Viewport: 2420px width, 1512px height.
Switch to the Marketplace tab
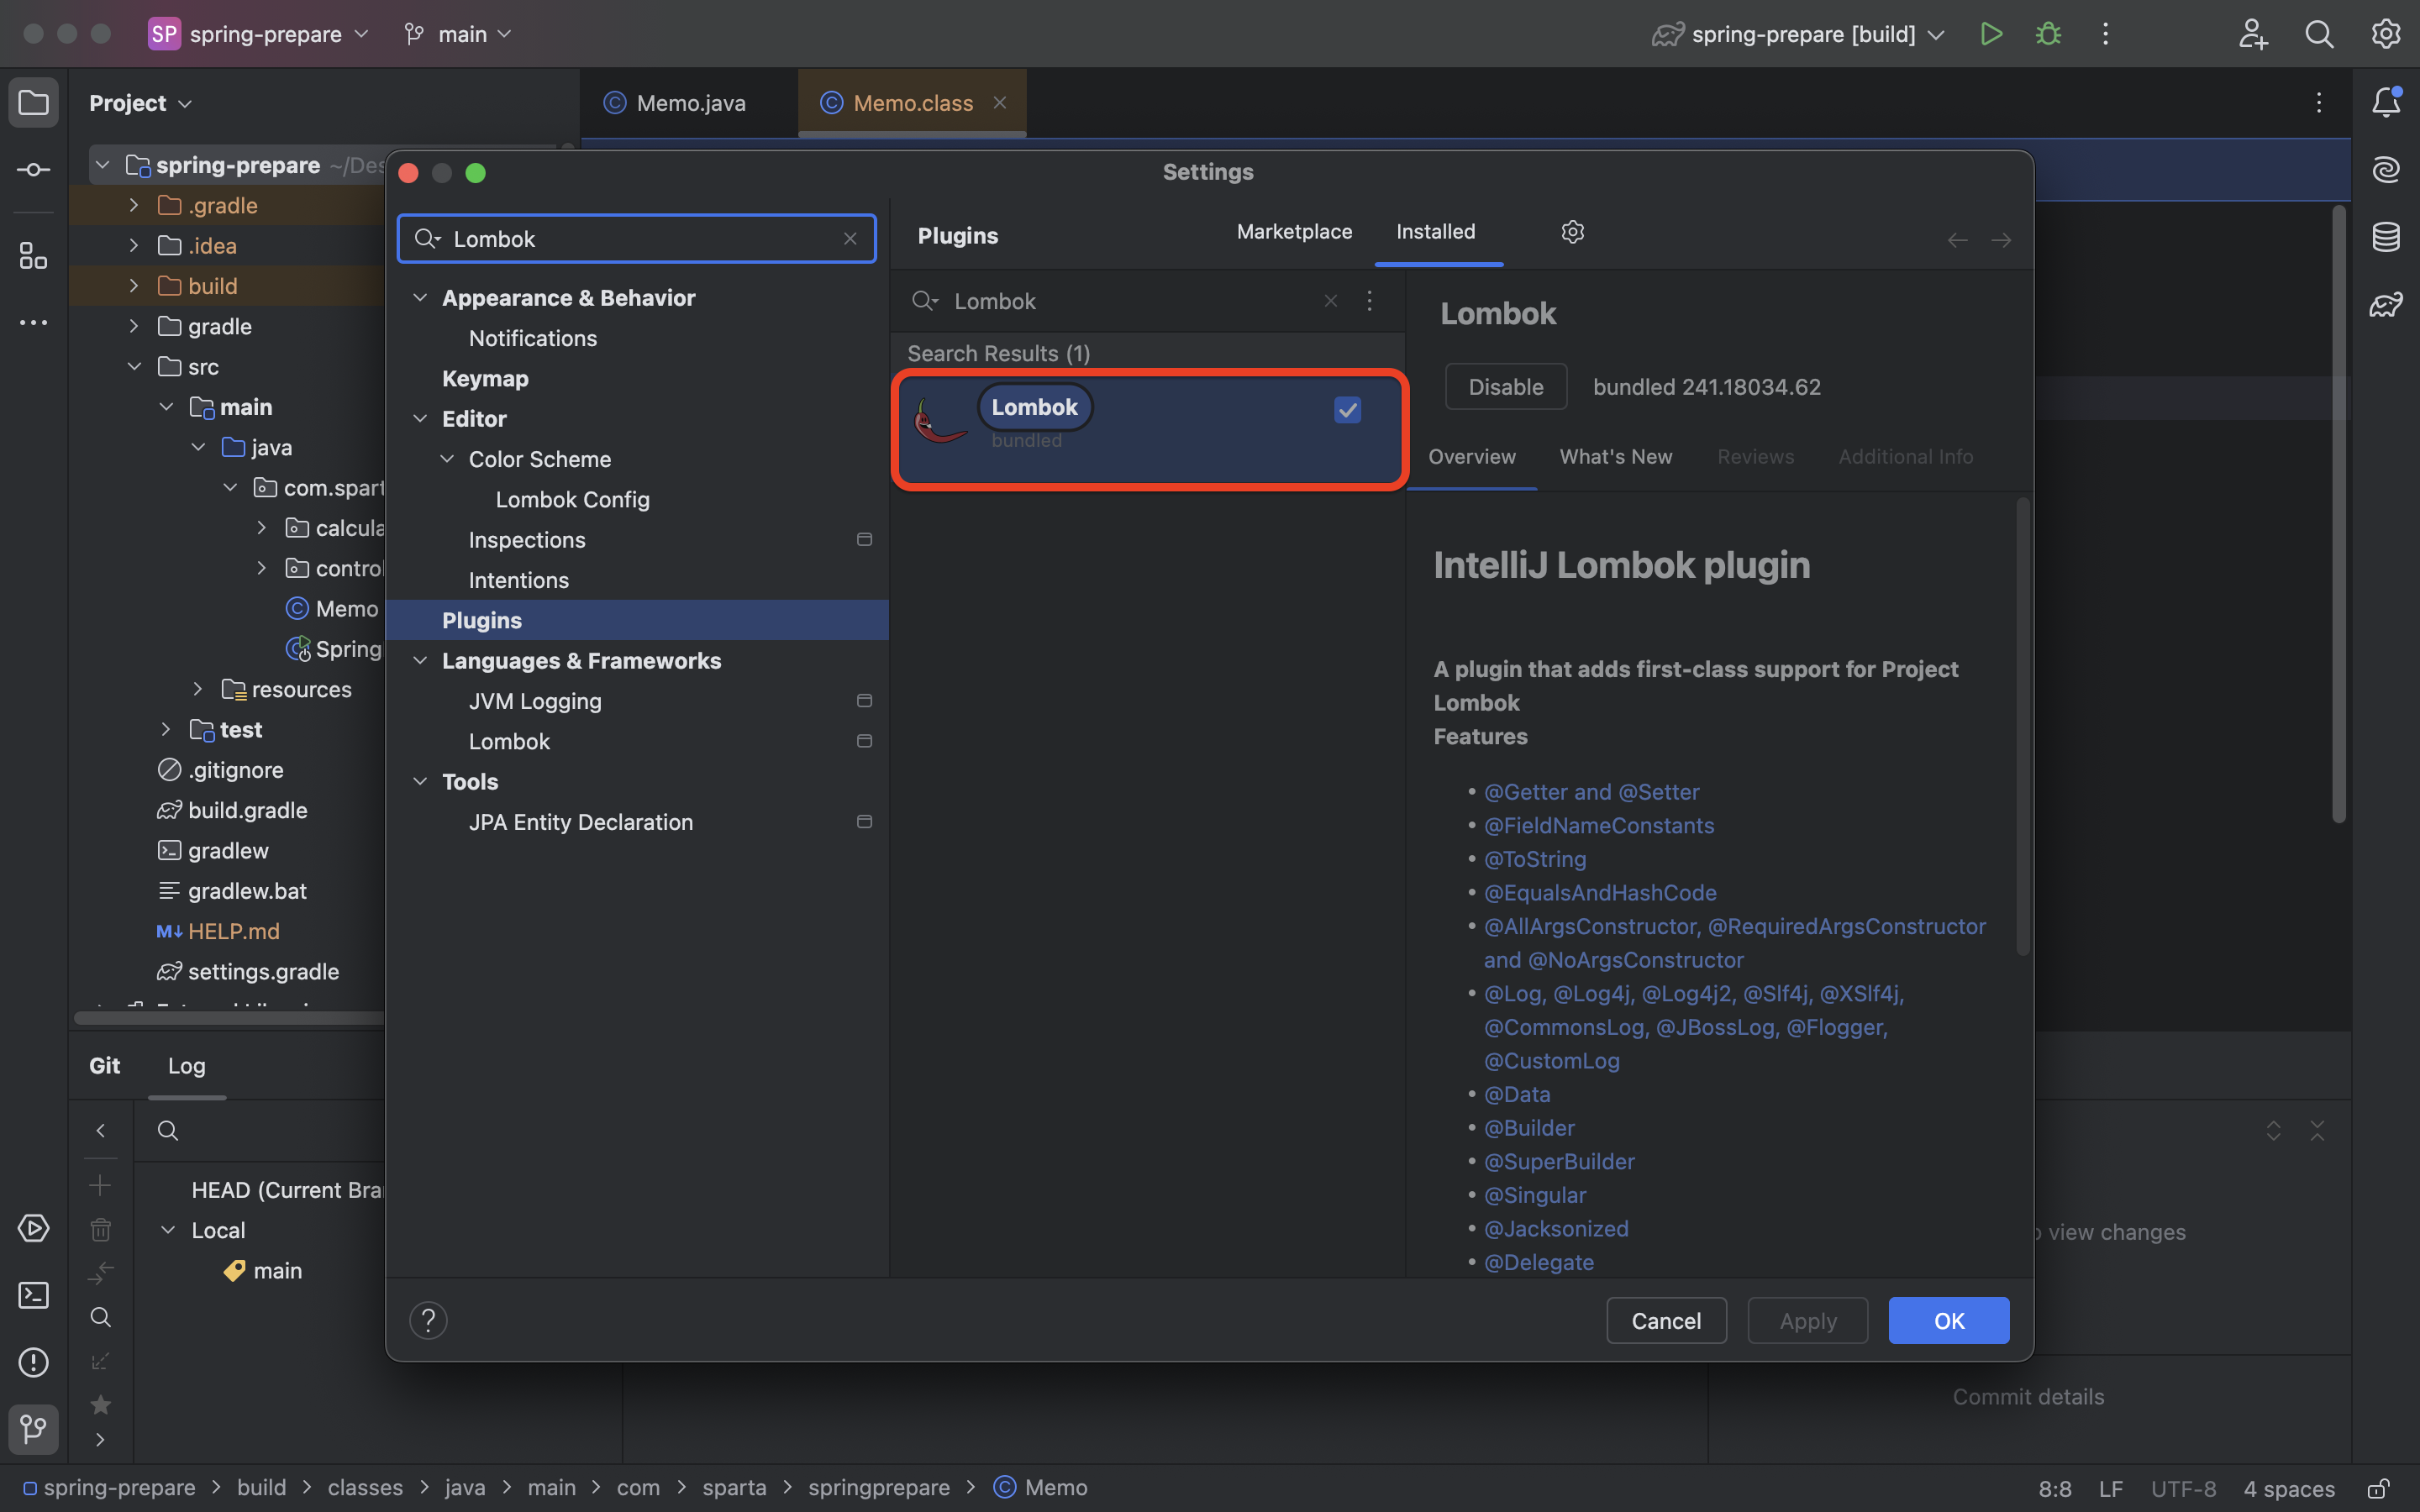1294,232
